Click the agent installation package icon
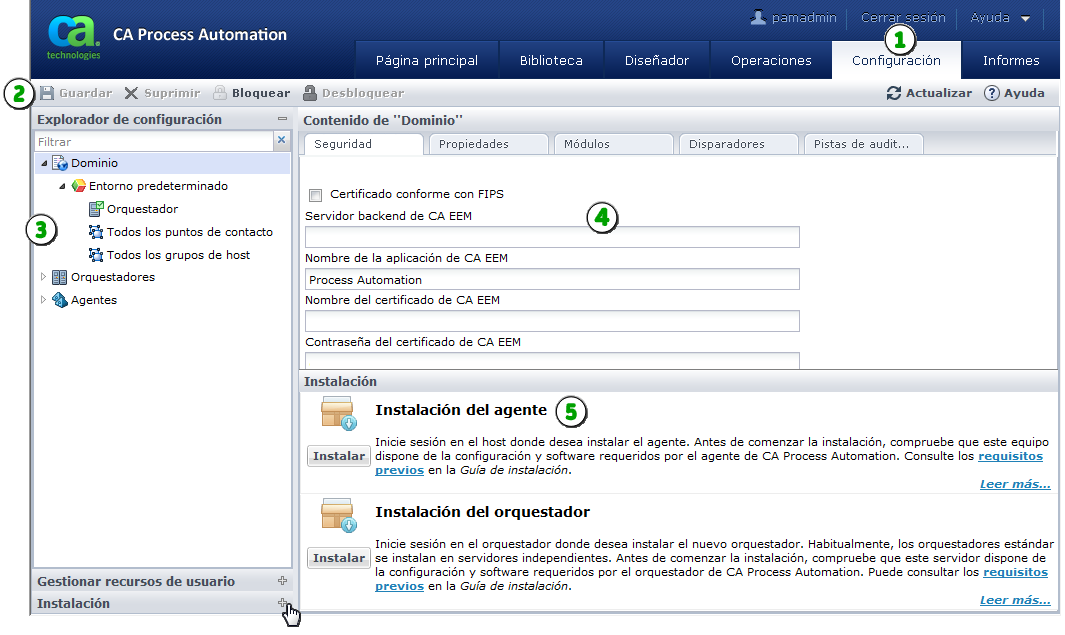The height and width of the screenshot is (635, 1065). click(340, 412)
